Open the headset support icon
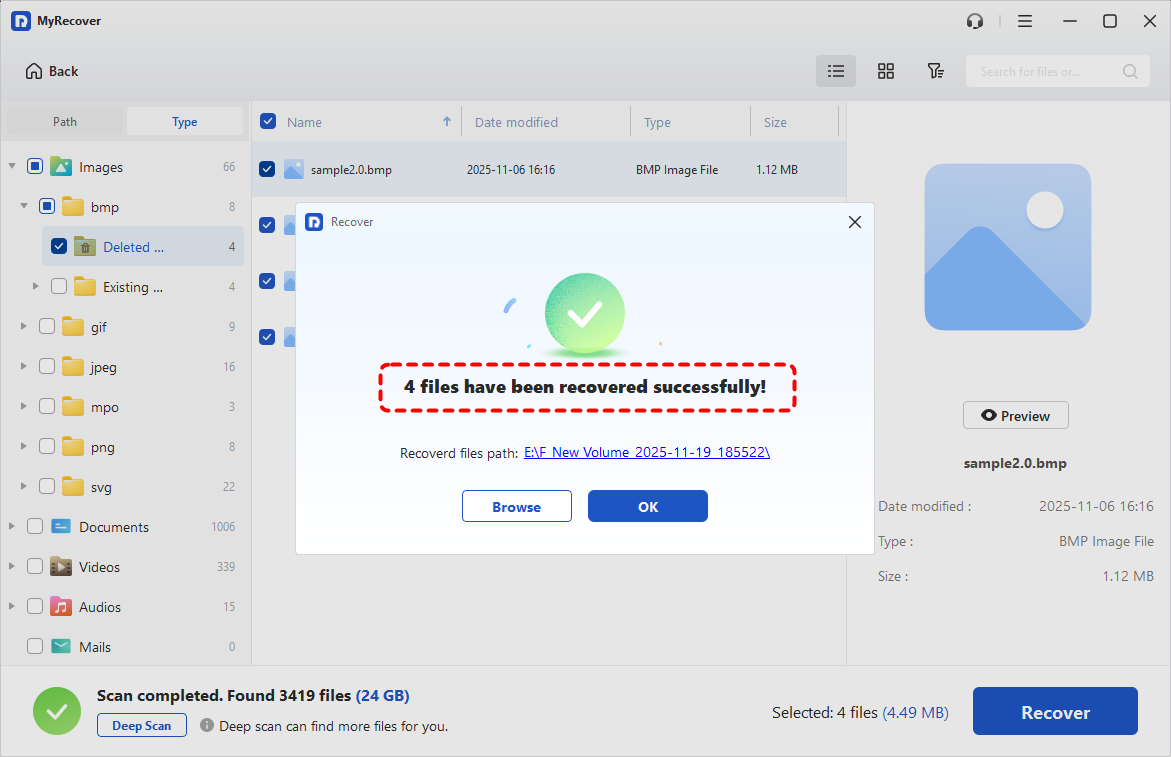 (975, 21)
